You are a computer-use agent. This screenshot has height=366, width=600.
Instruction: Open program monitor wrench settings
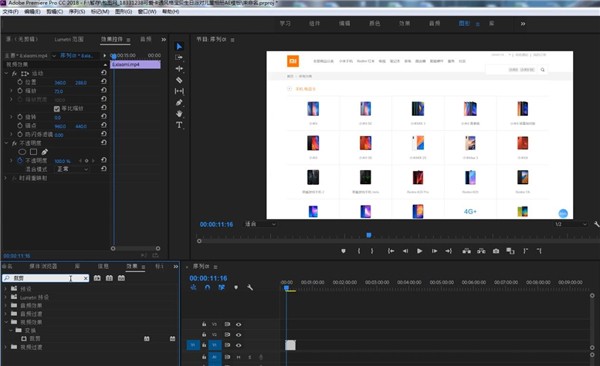(597, 224)
